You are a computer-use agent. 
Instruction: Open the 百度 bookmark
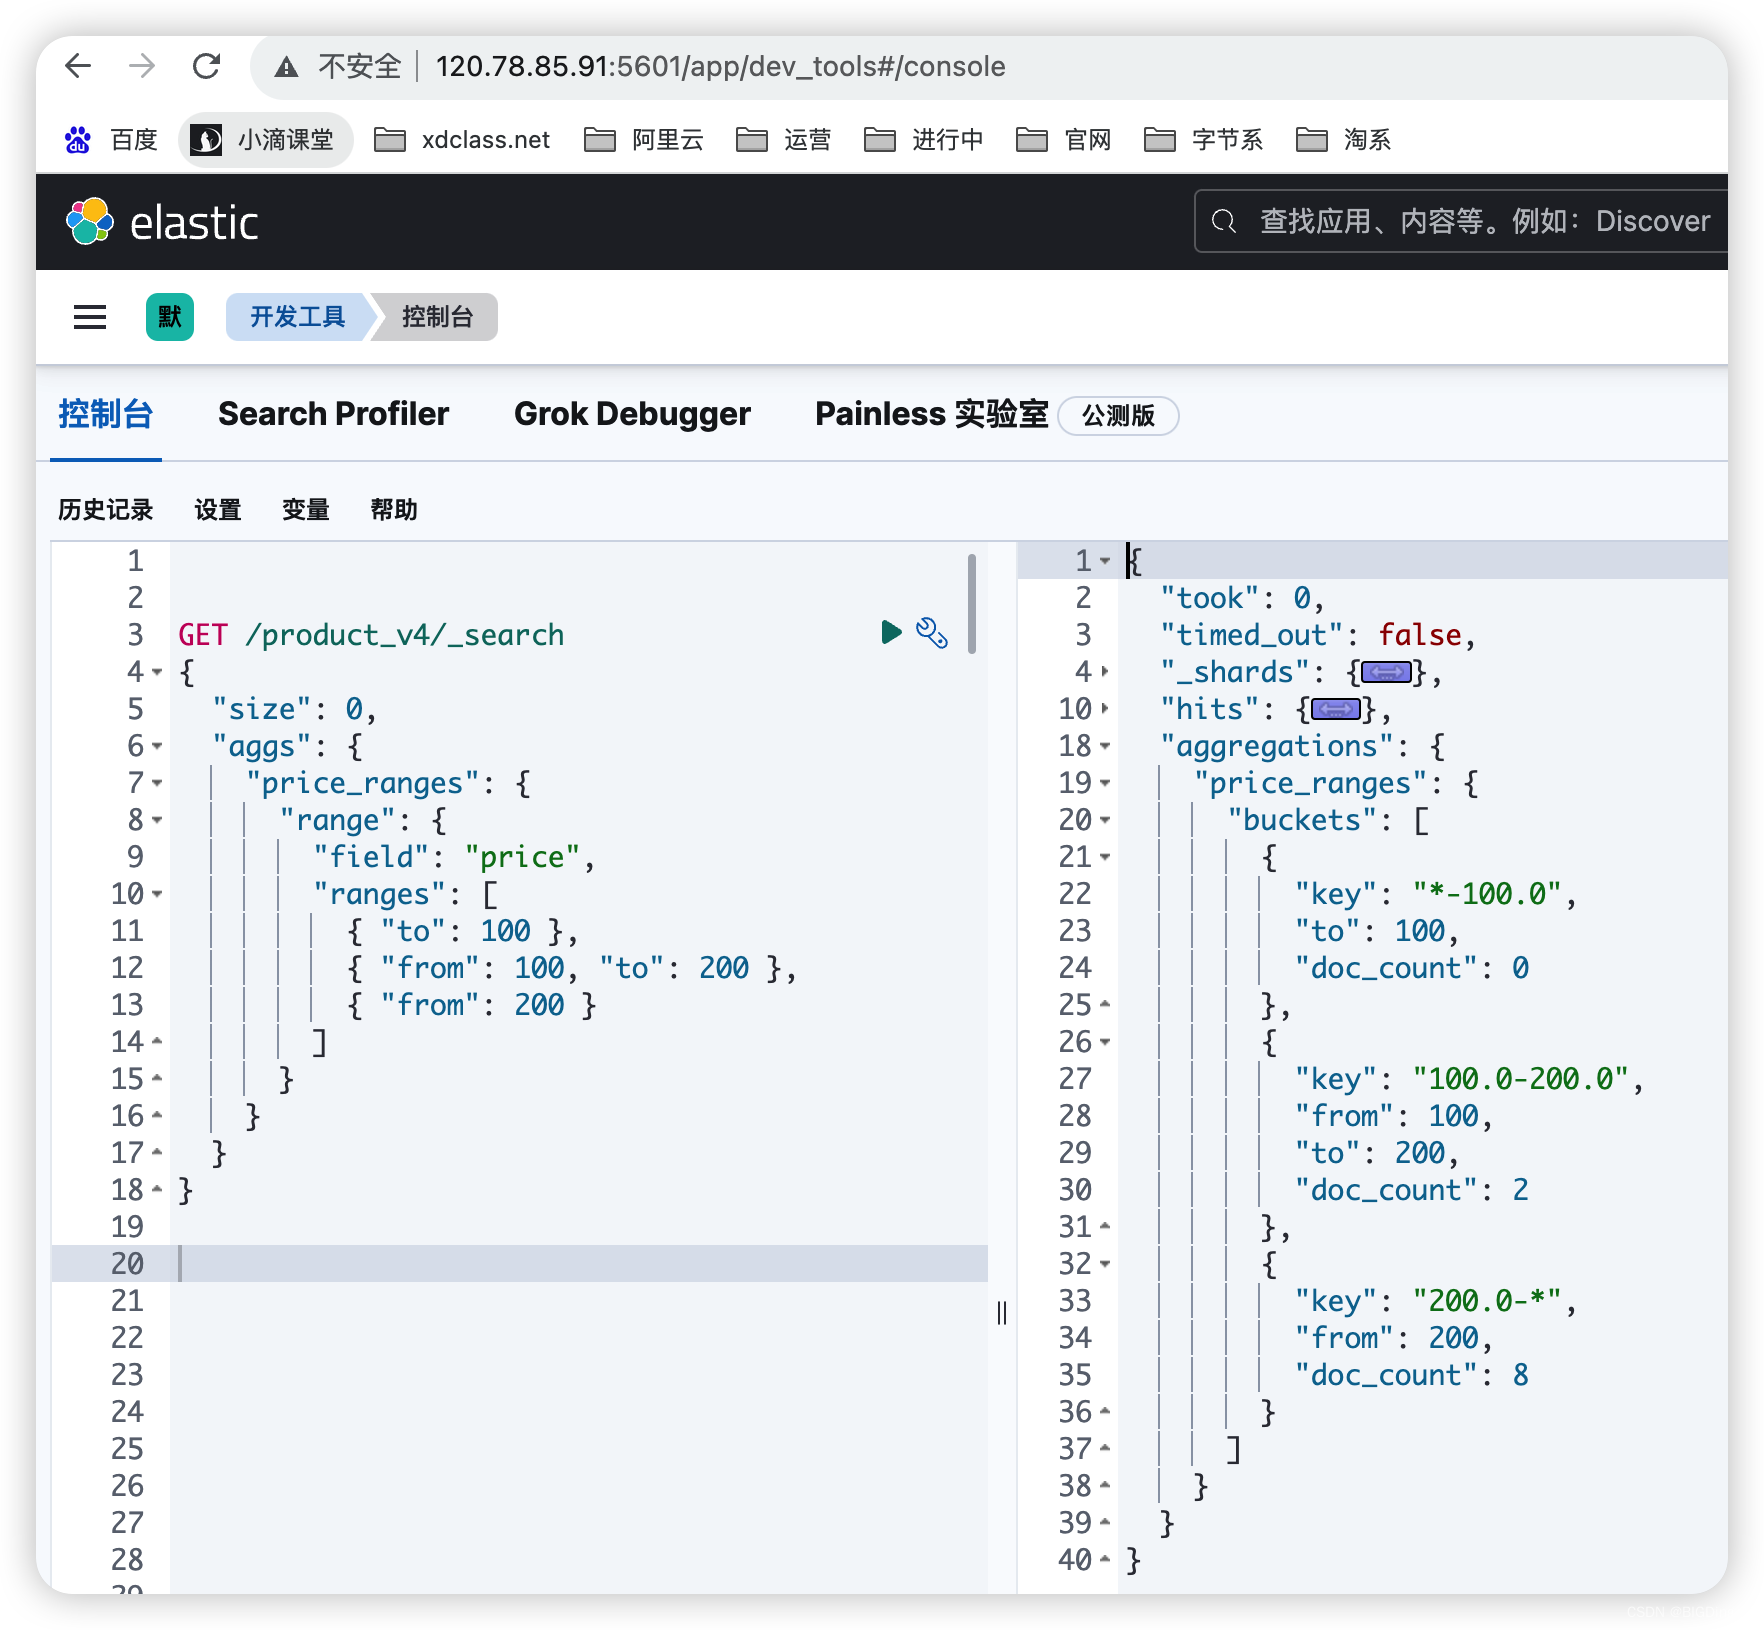[111, 140]
